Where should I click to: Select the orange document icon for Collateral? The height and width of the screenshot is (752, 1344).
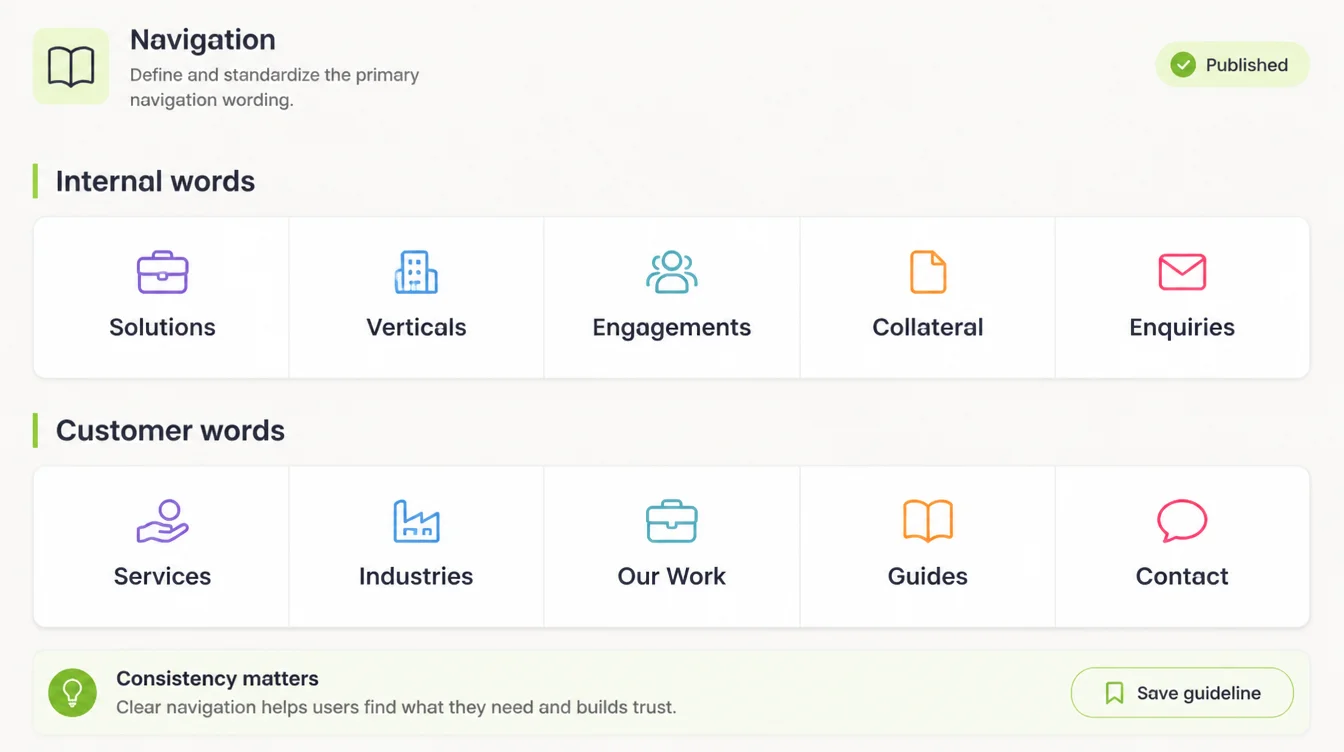[x=928, y=272]
